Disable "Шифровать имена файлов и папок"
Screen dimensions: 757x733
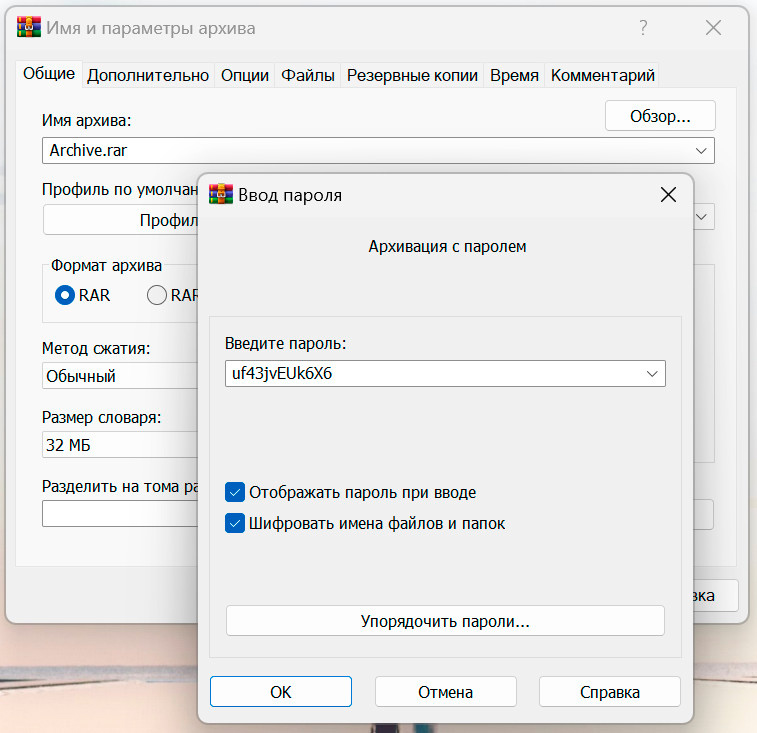click(x=235, y=523)
